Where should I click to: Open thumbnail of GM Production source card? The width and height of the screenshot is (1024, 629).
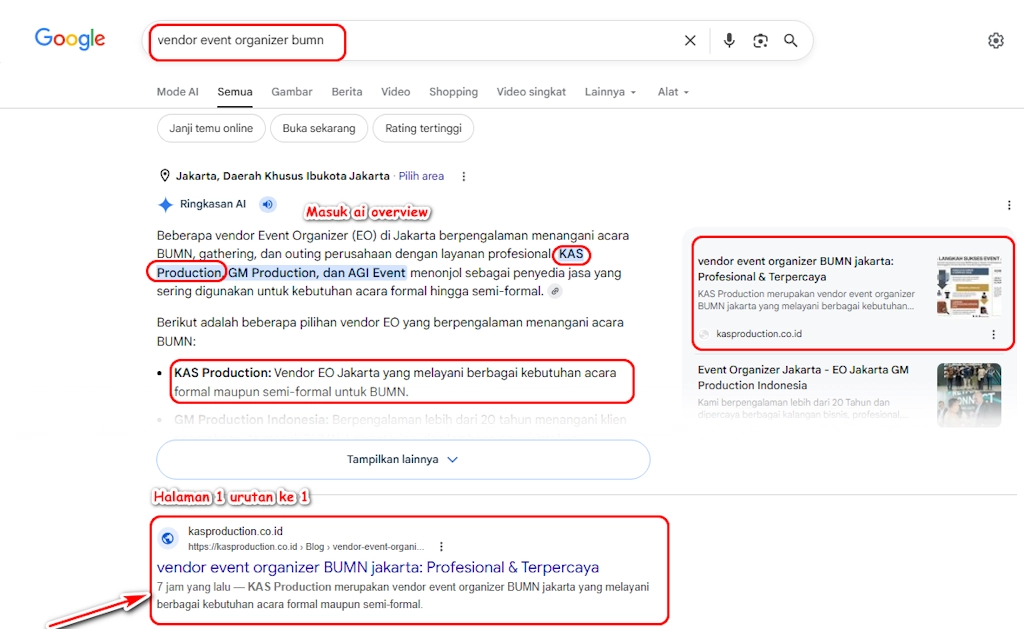point(969,395)
